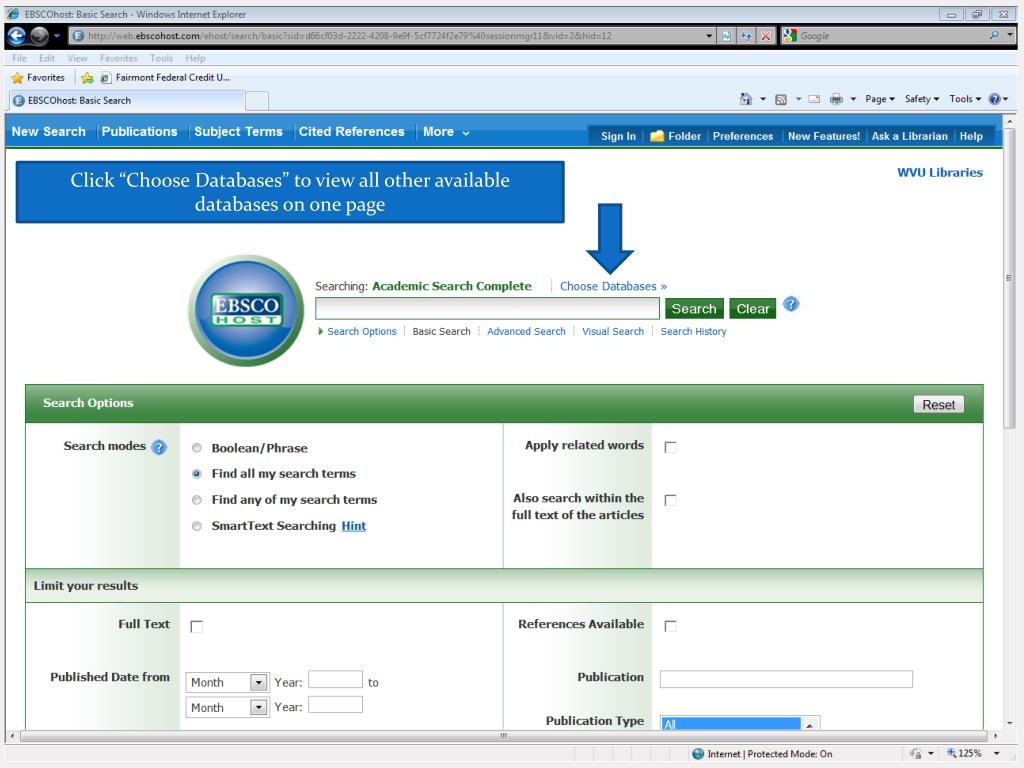1024x768 pixels.
Task: Tick the Full Text limiter checkbox
Action: tap(197, 626)
